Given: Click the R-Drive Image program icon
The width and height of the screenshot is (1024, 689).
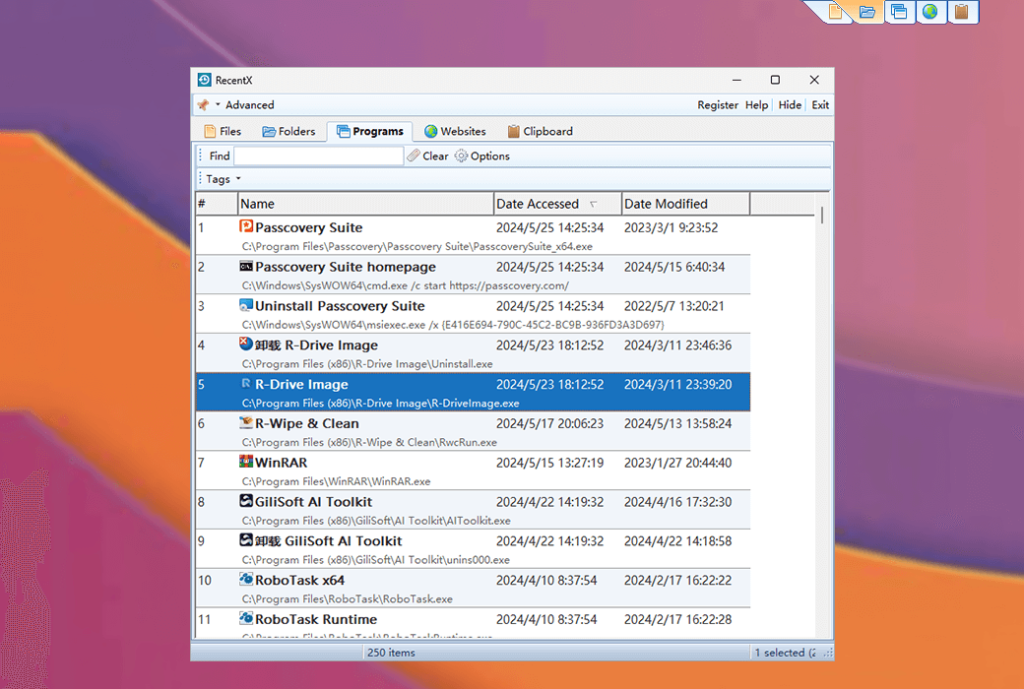Looking at the screenshot, I should pyautogui.click(x=246, y=383).
